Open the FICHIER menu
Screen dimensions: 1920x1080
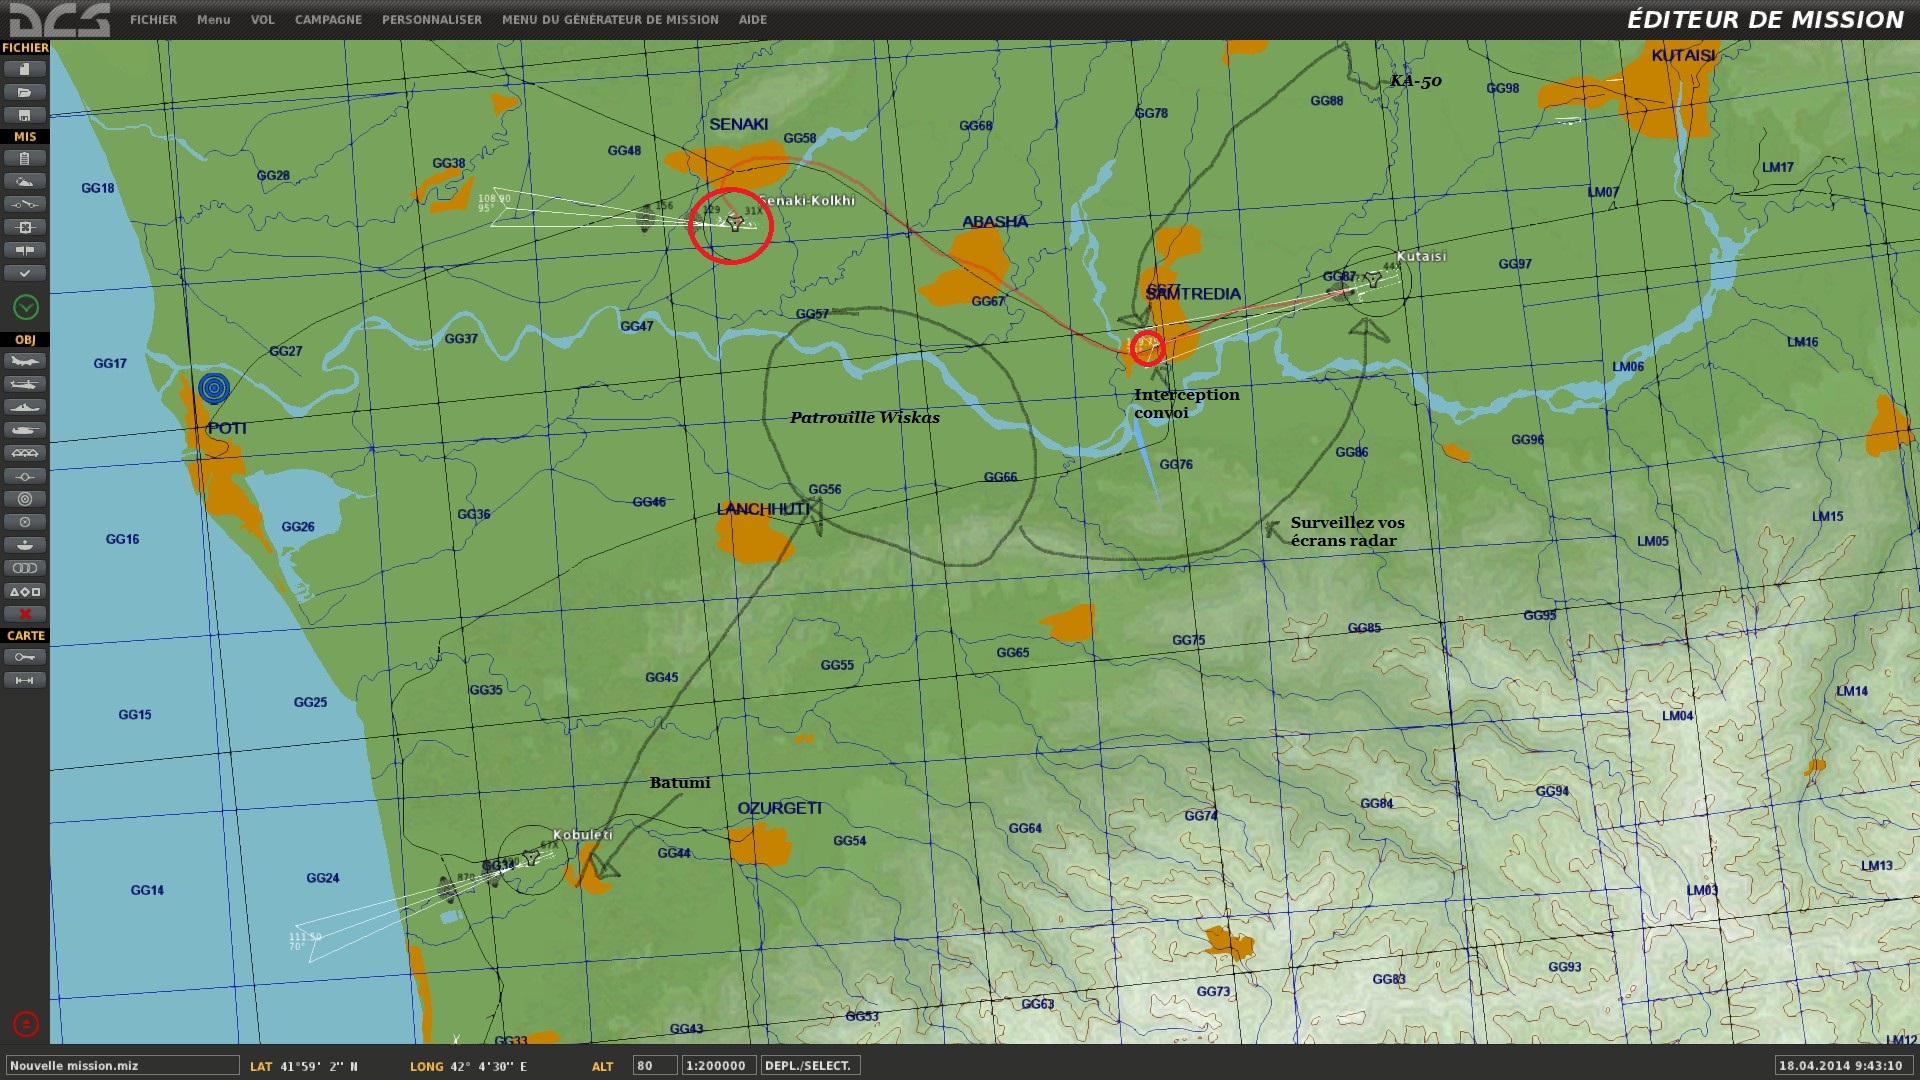153,19
